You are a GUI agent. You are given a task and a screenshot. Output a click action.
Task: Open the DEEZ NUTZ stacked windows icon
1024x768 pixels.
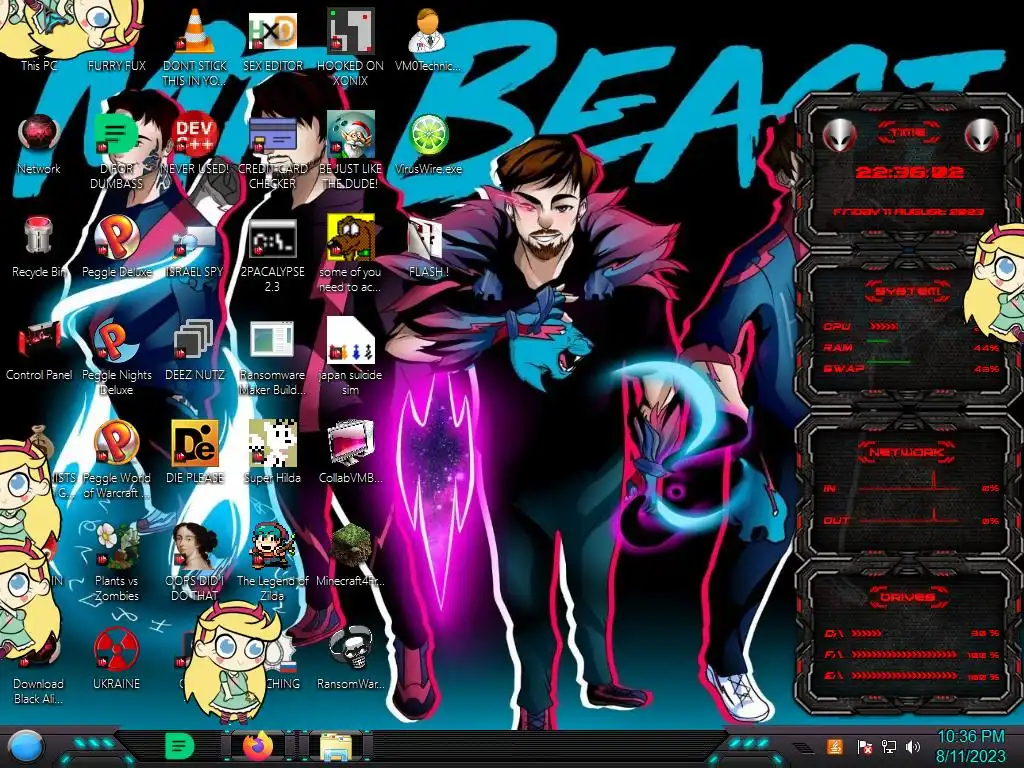tap(195, 340)
